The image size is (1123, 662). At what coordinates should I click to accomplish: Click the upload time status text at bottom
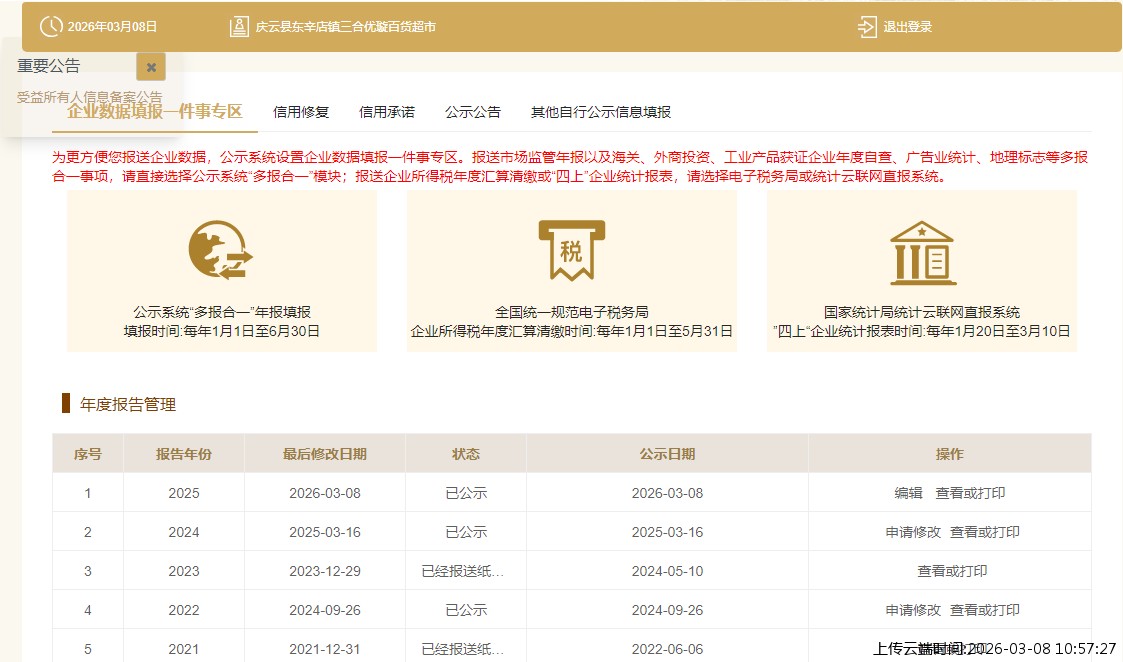pyautogui.click(x=990, y=648)
